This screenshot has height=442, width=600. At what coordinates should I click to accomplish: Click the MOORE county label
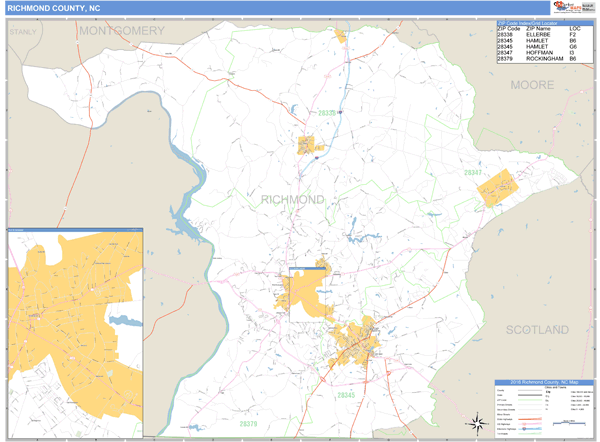531,85
